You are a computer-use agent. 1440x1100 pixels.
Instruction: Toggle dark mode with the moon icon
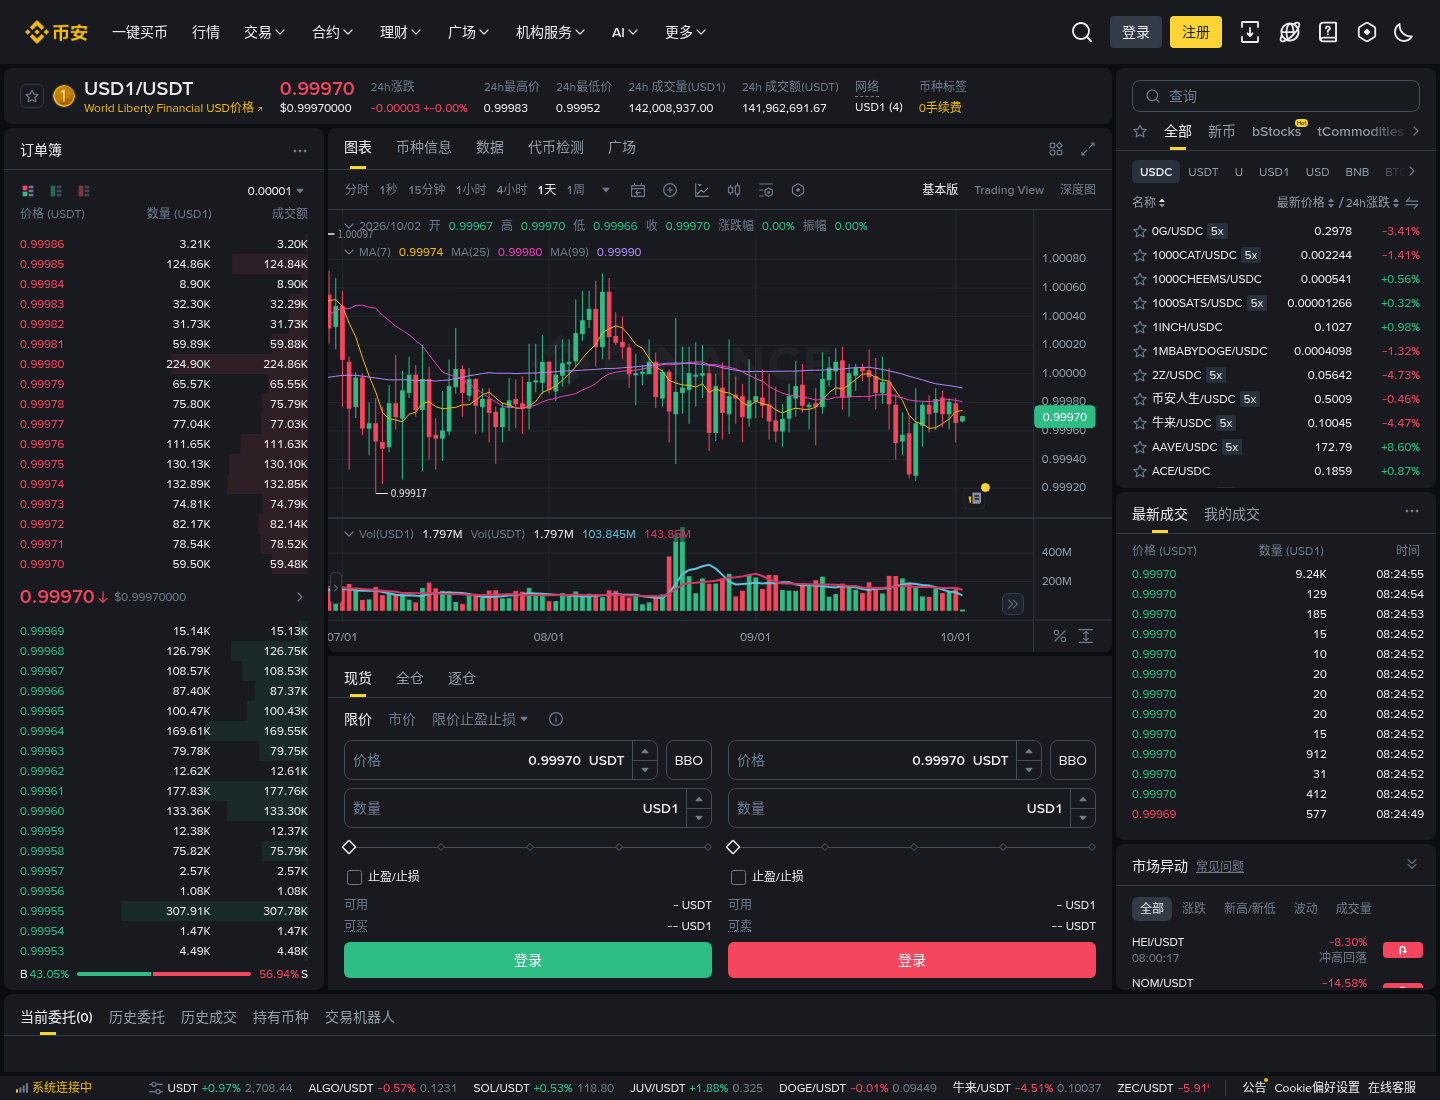click(x=1404, y=32)
